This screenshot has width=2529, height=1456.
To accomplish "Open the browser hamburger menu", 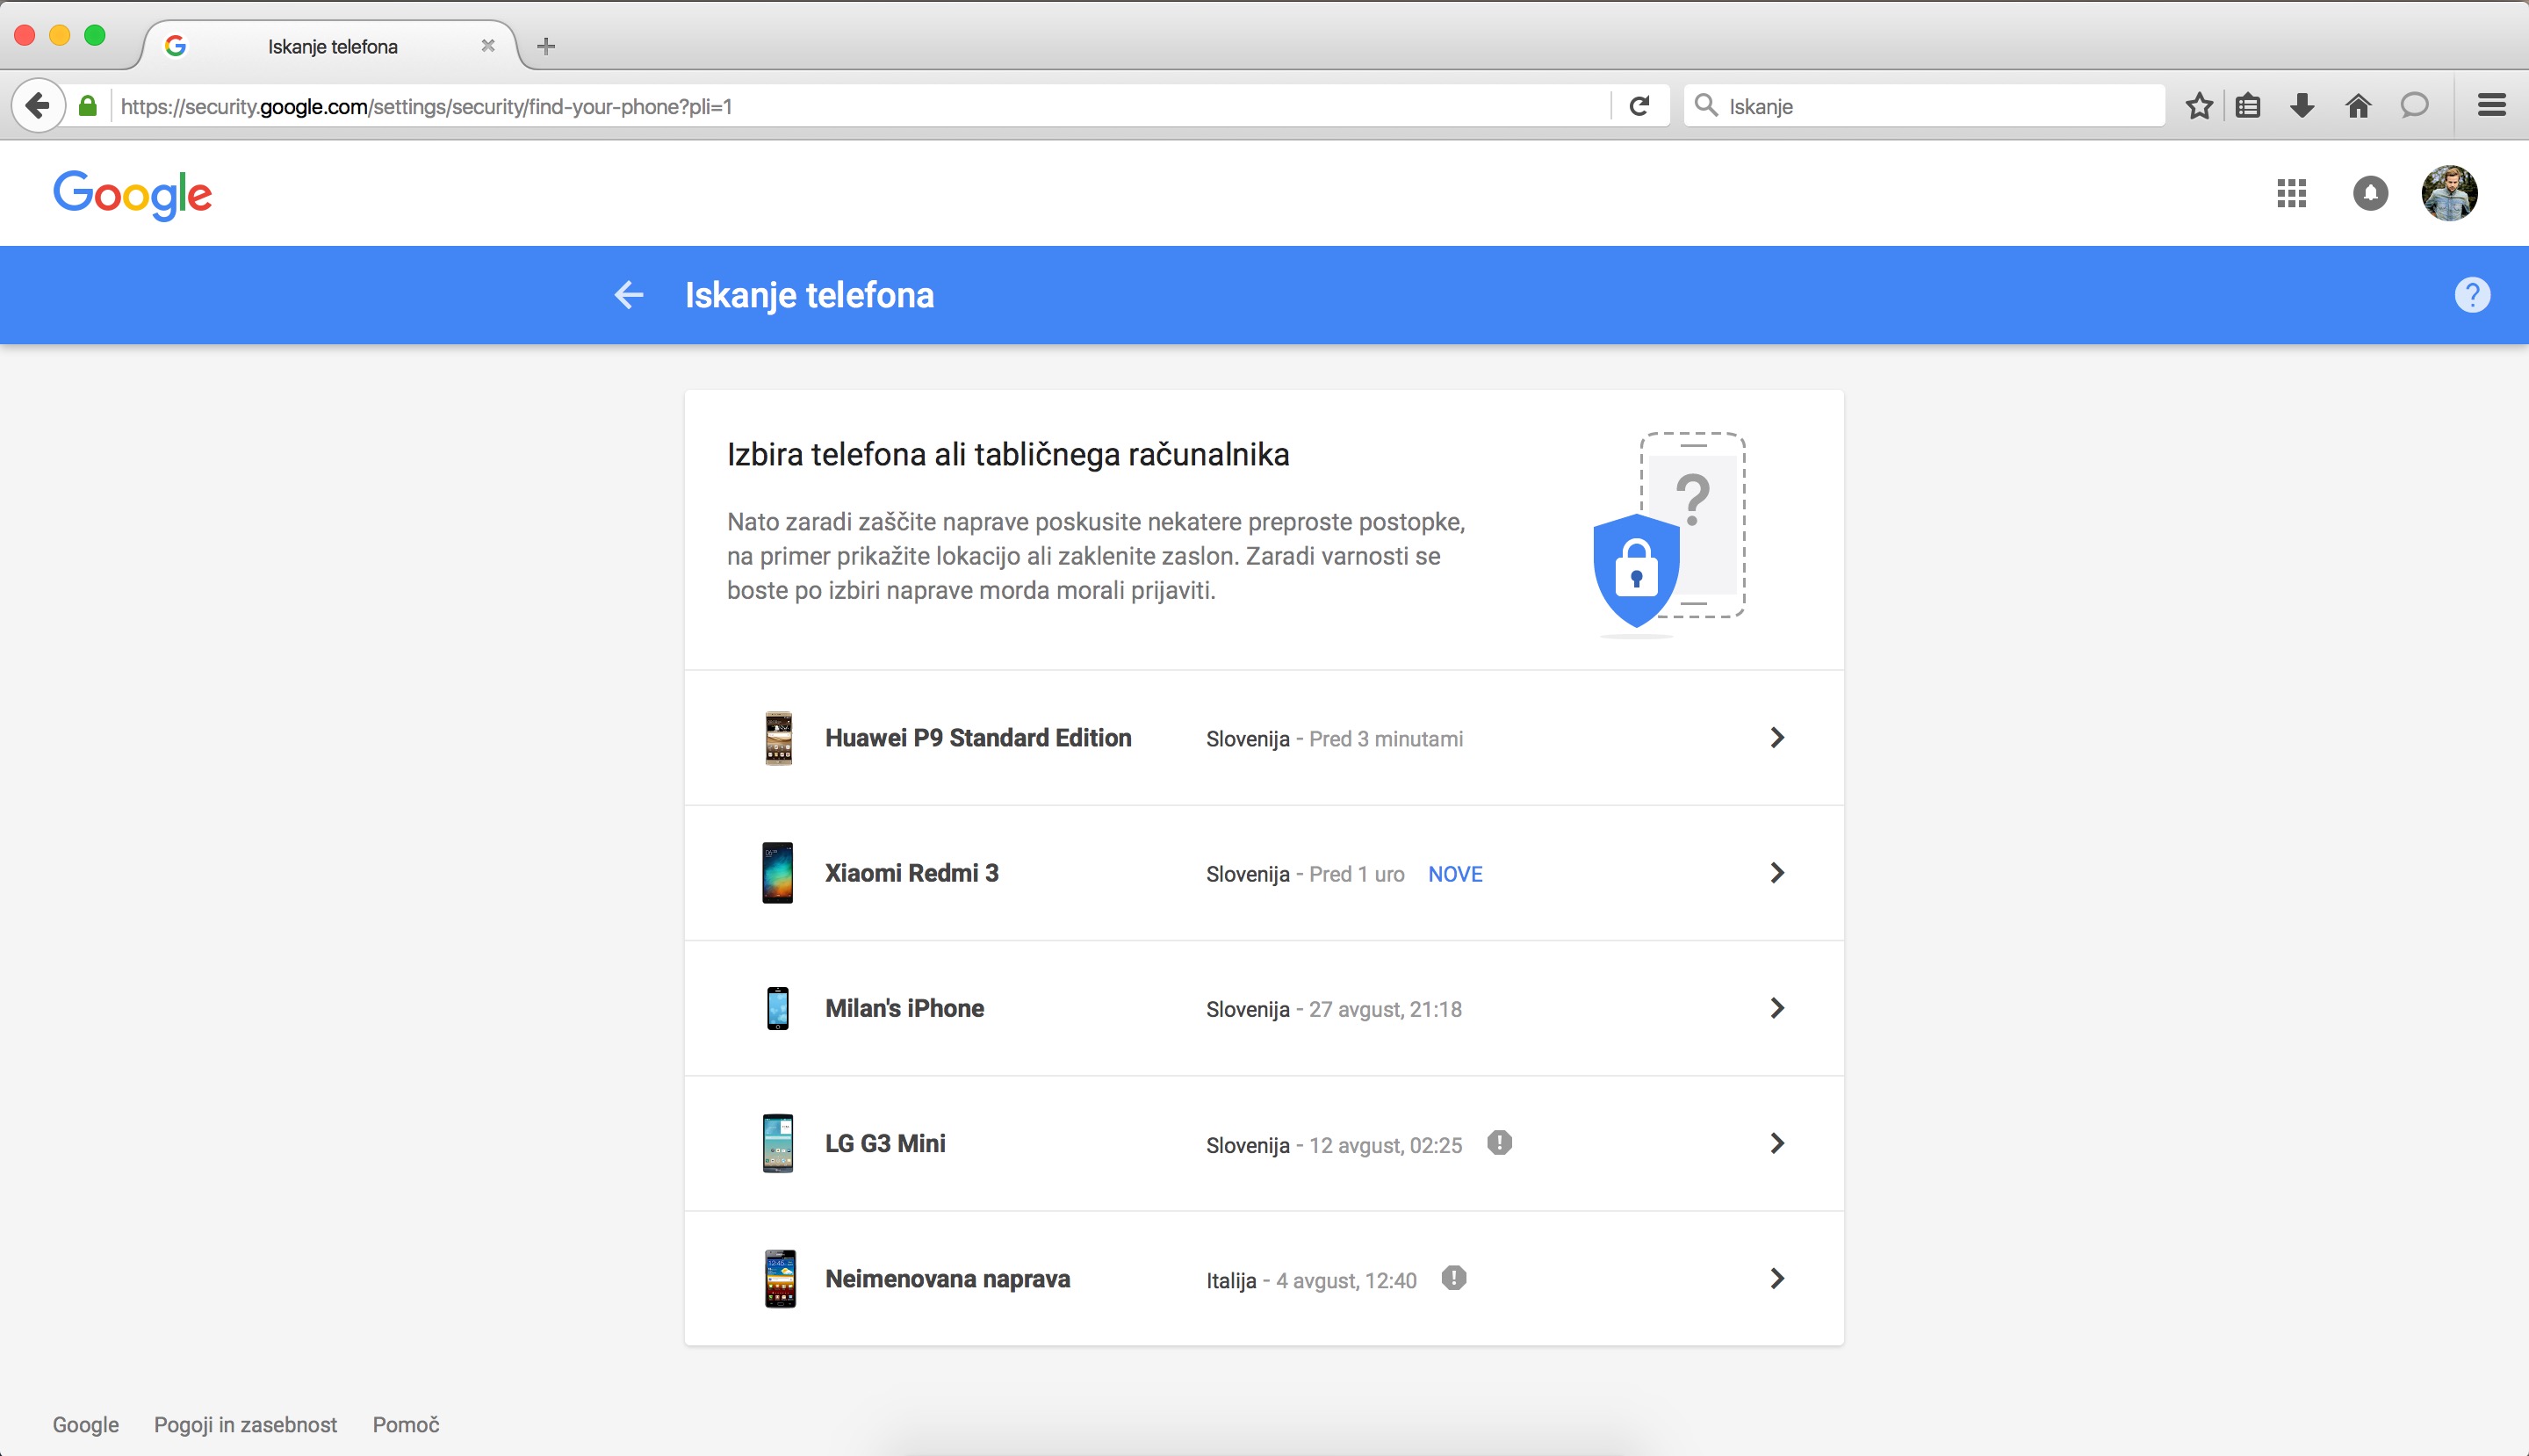I will [2491, 105].
